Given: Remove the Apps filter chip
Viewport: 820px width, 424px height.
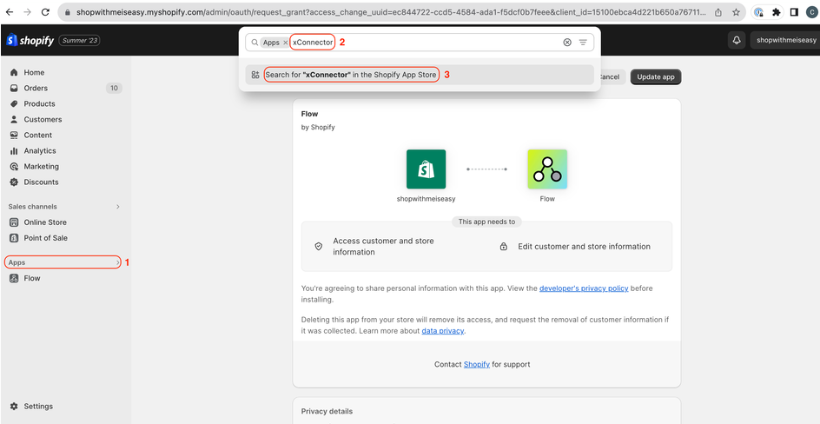Looking at the screenshot, I should [x=285, y=43].
